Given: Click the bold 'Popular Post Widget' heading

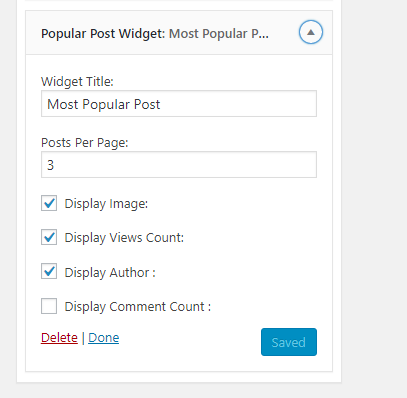Looking at the screenshot, I should (103, 34).
